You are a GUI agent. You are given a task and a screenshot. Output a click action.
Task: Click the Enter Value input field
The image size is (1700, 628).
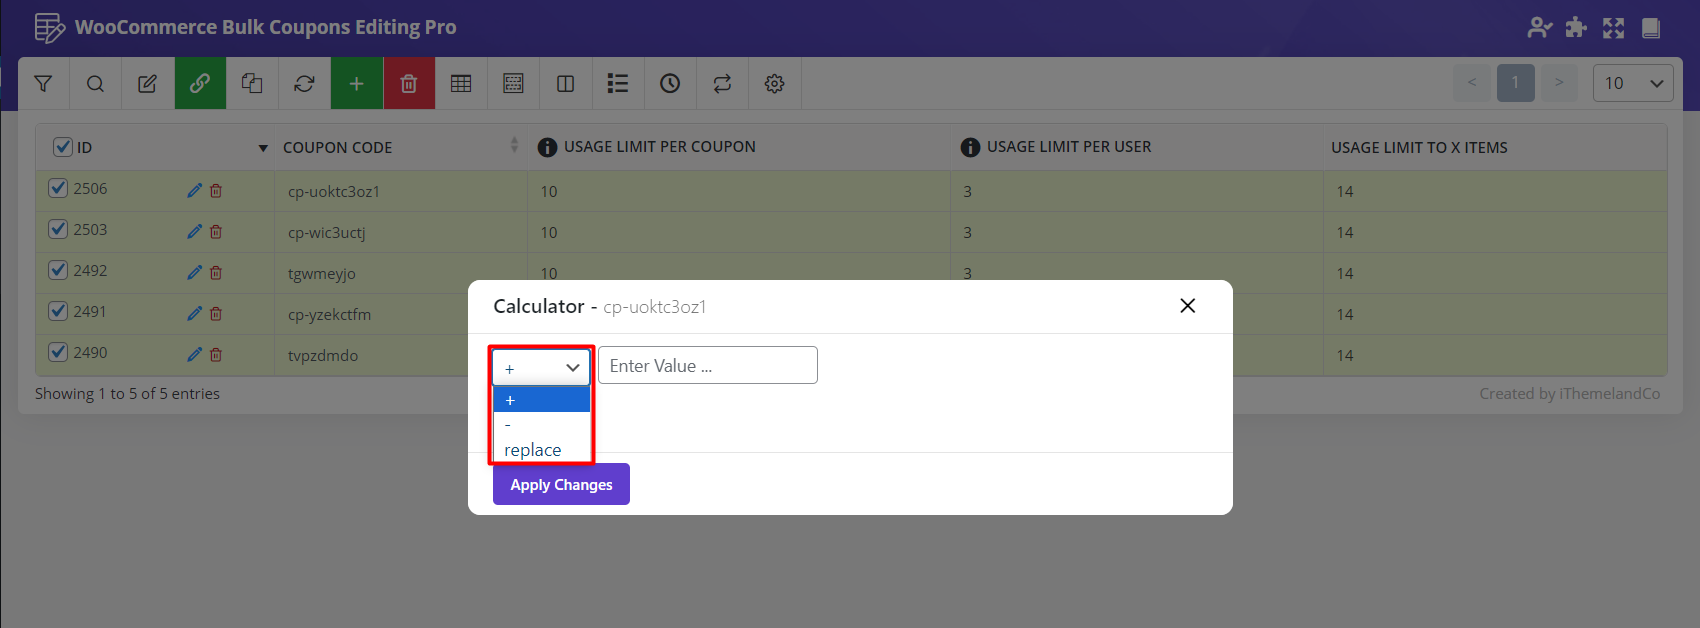707,366
